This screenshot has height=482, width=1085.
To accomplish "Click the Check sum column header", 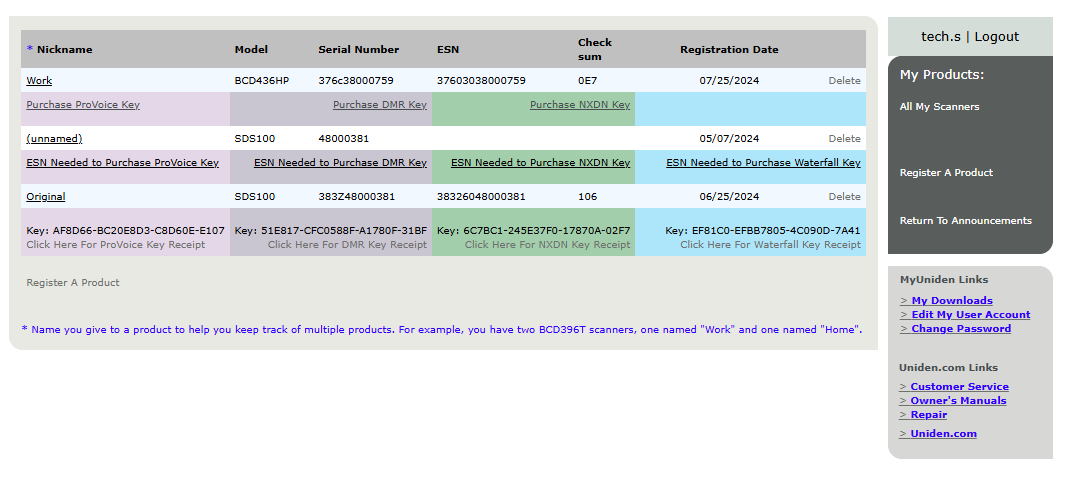I will coord(595,49).
